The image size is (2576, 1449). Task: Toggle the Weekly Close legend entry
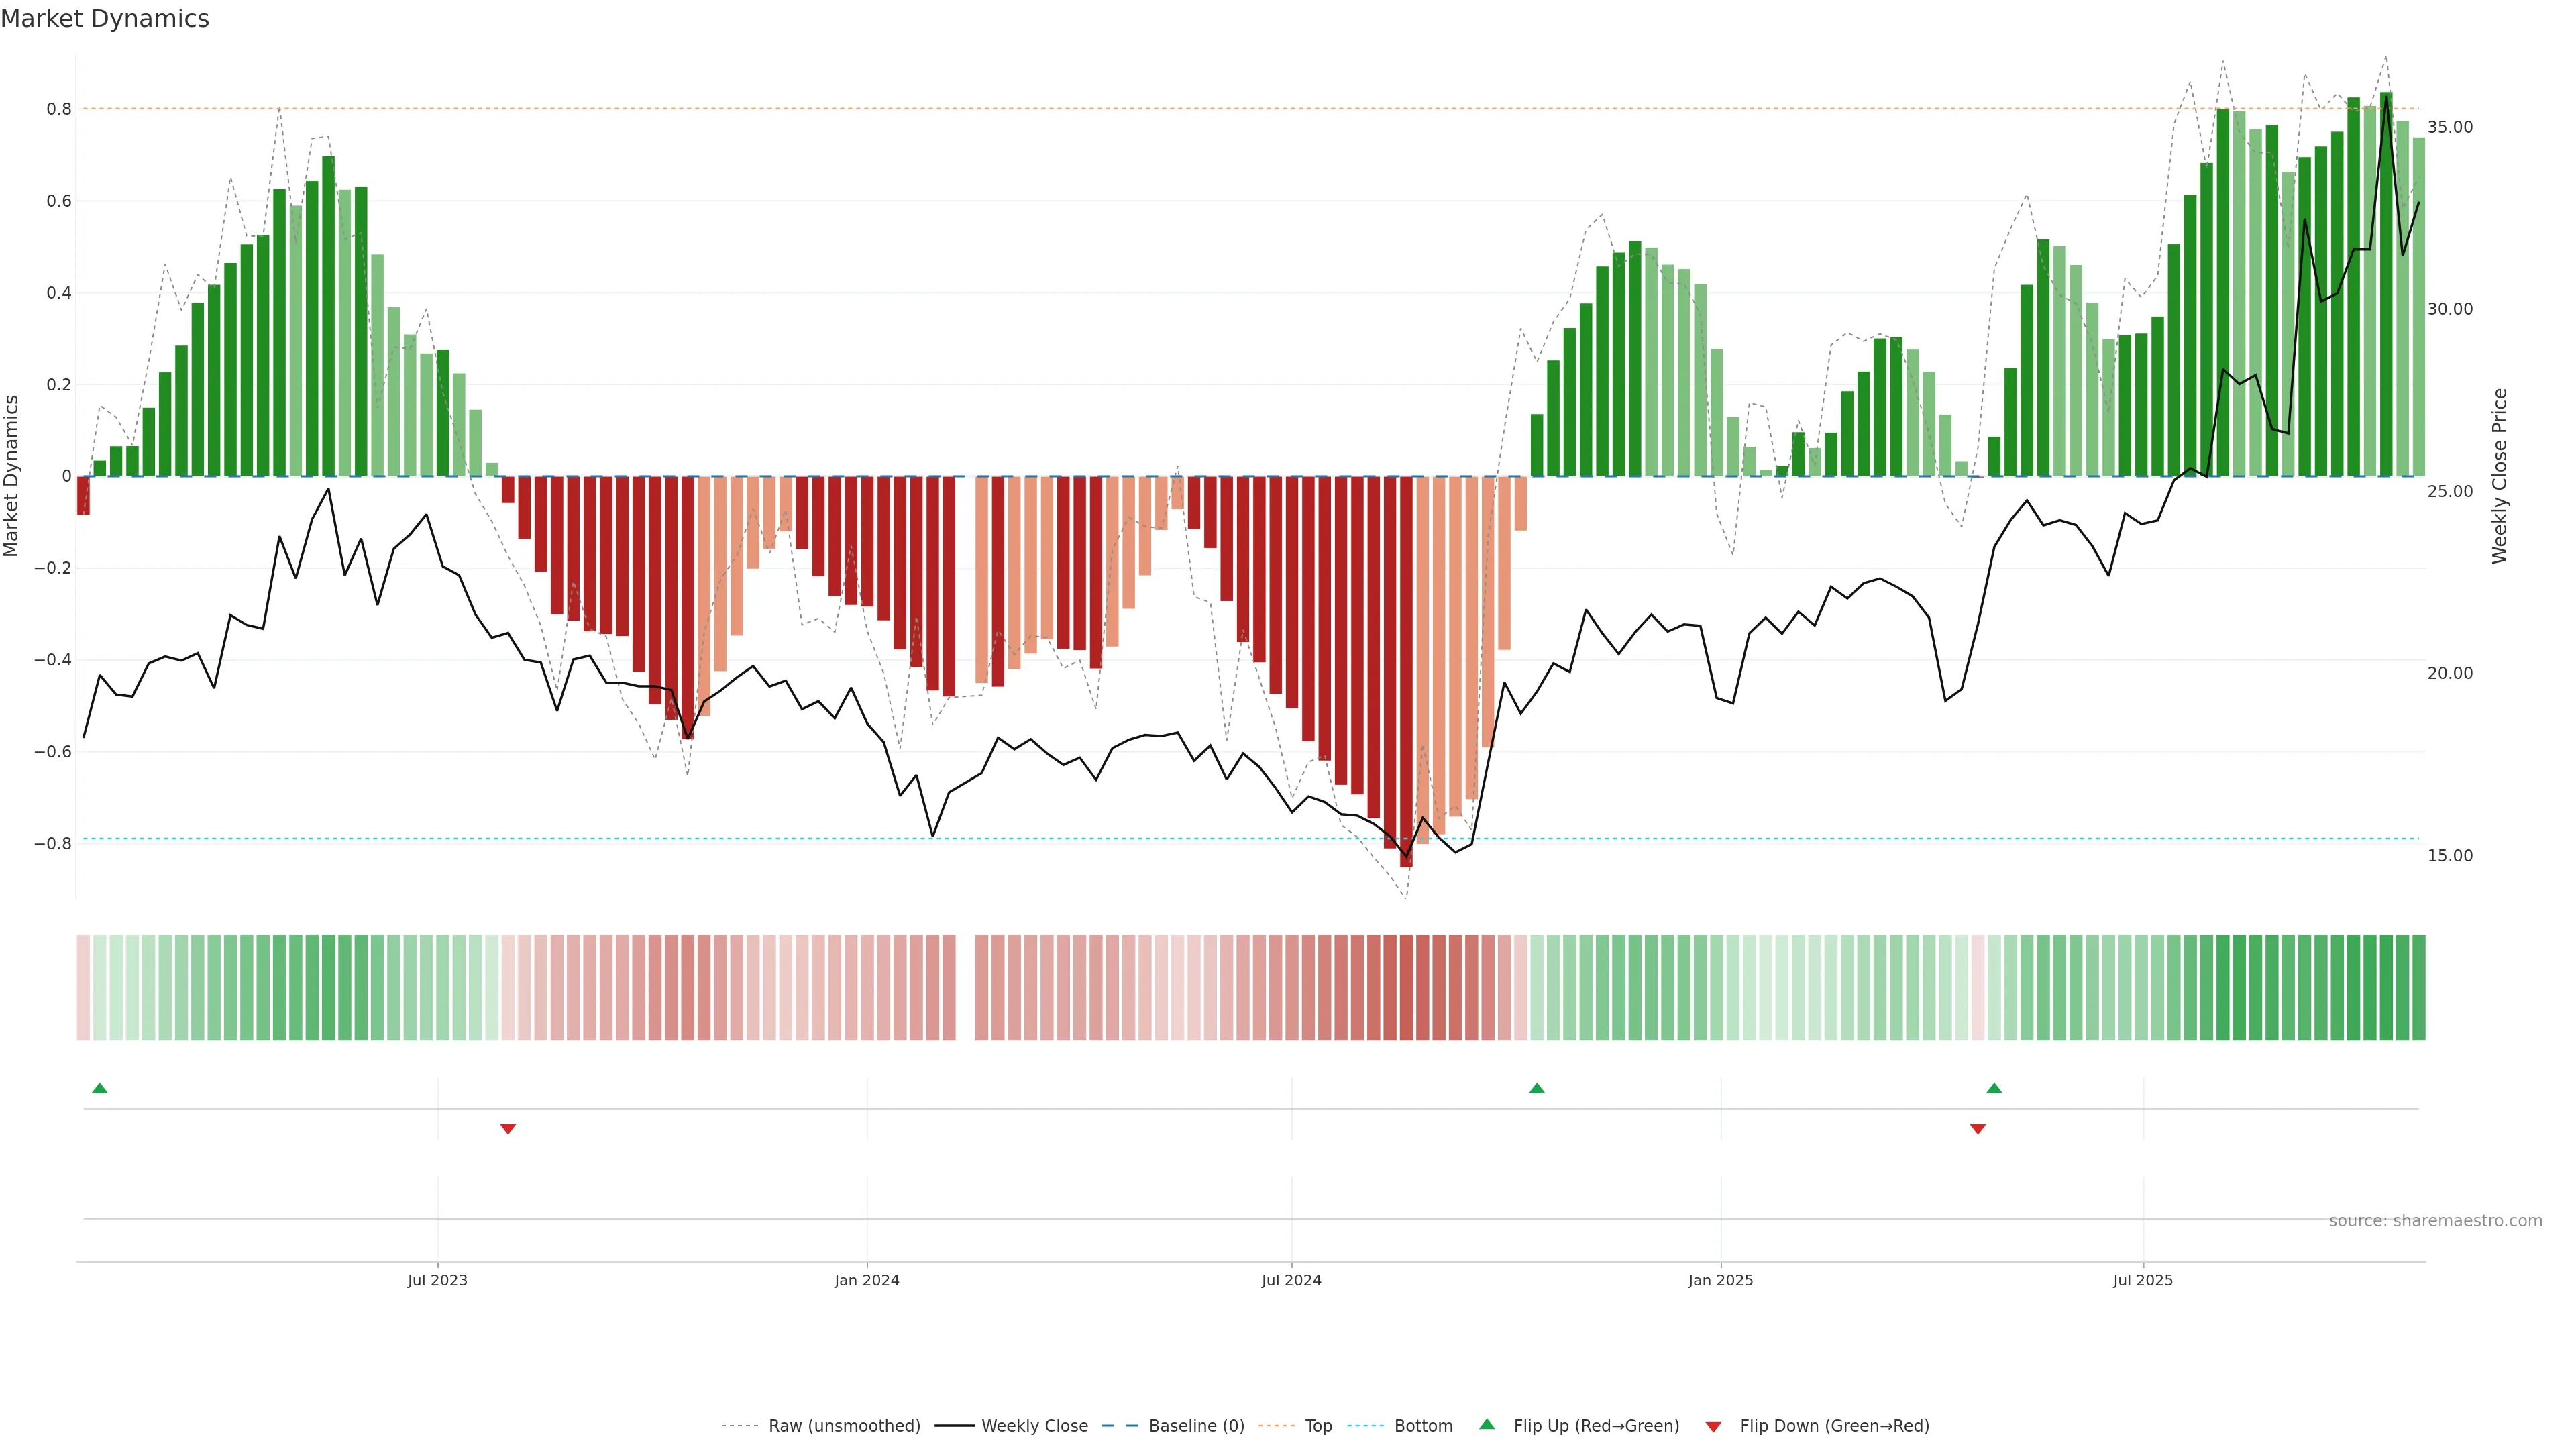click(x=1034, y=1426)
